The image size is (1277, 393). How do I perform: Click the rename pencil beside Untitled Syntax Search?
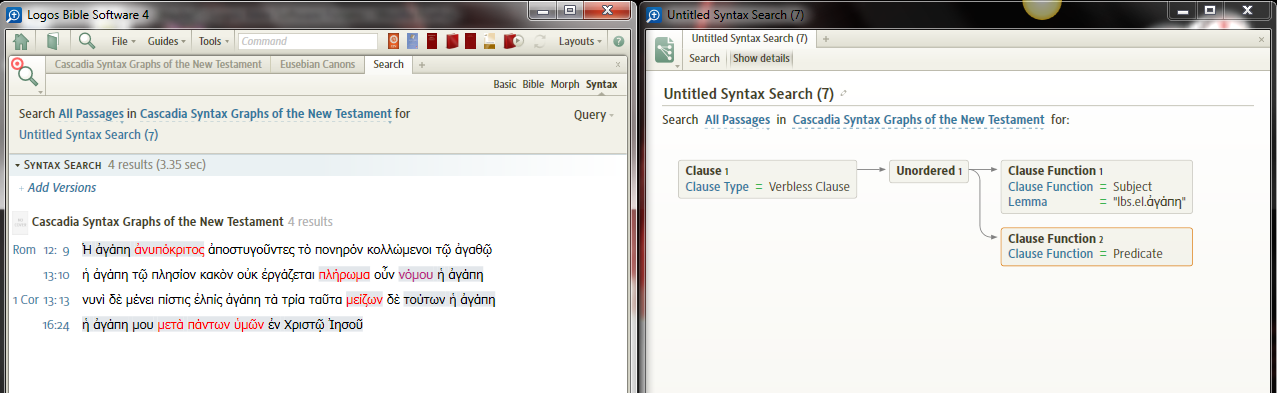[x=844, y=94]
